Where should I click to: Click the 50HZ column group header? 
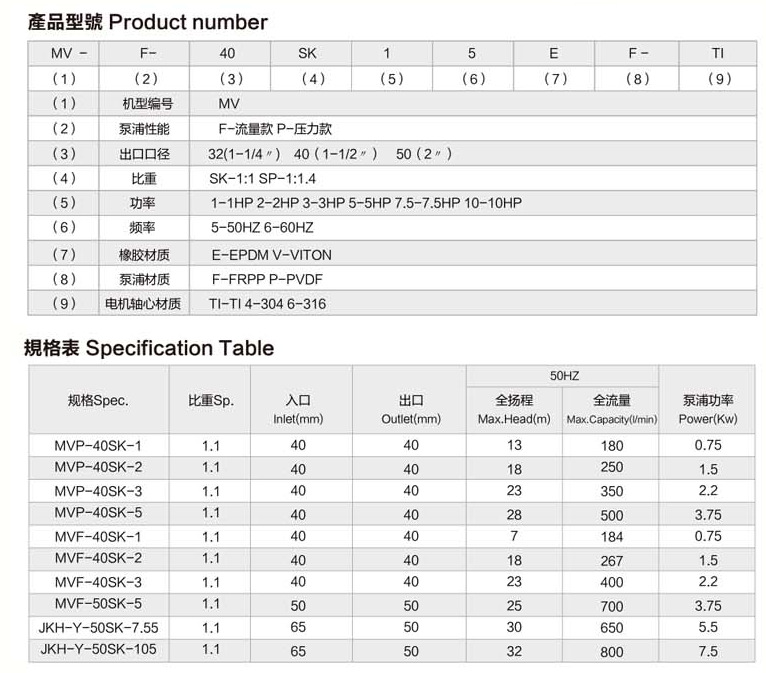click(564, 376)
